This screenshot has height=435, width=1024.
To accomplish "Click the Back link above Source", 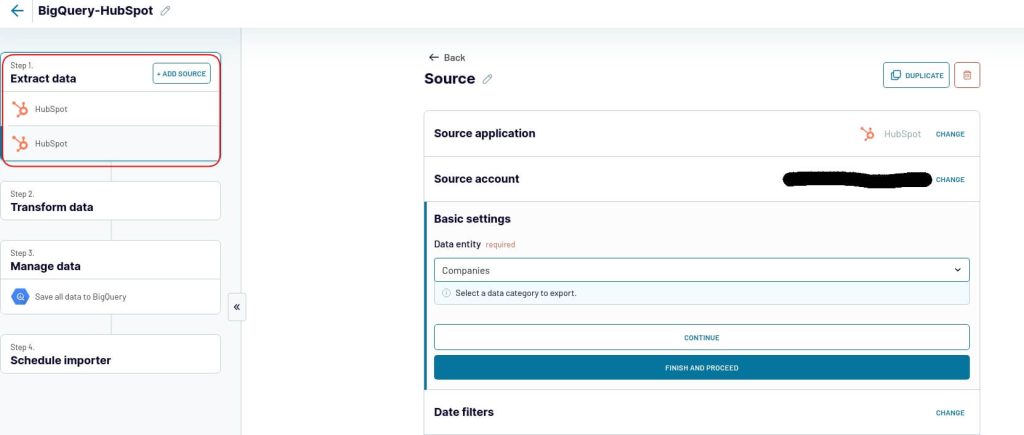I will [x=447, y=57].
